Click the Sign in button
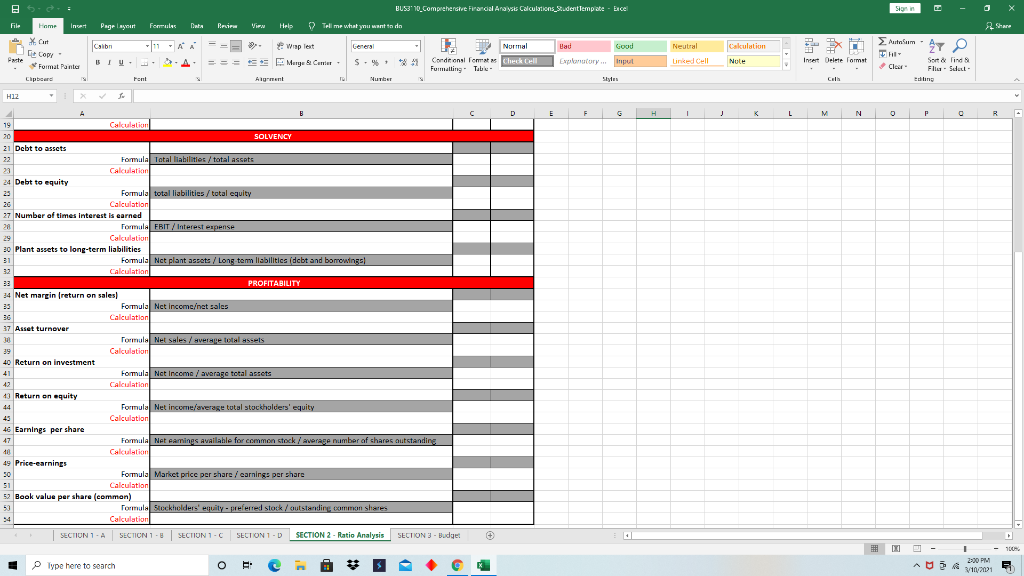1024x576 pixels. 904,7
